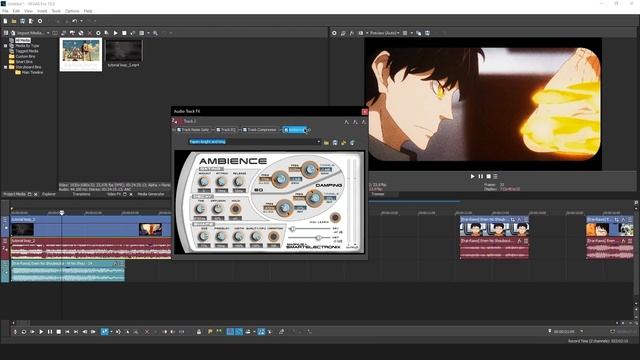Select the Custom Bins folder
Viewport: 640px width, 360px height.
coord(25,56)
